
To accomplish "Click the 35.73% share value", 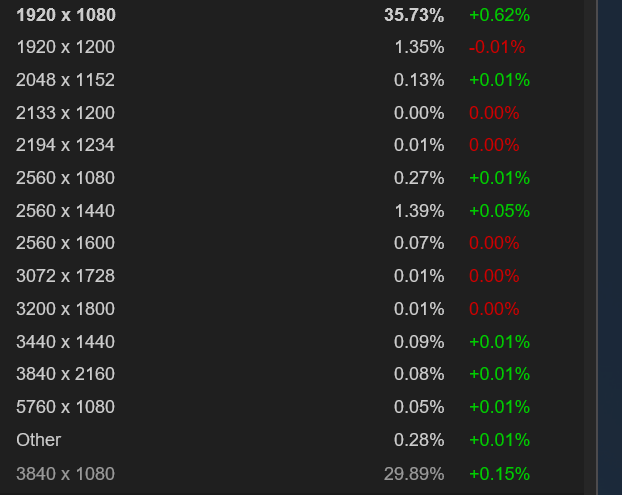I will pyautogui.click(x=414, y=15).
